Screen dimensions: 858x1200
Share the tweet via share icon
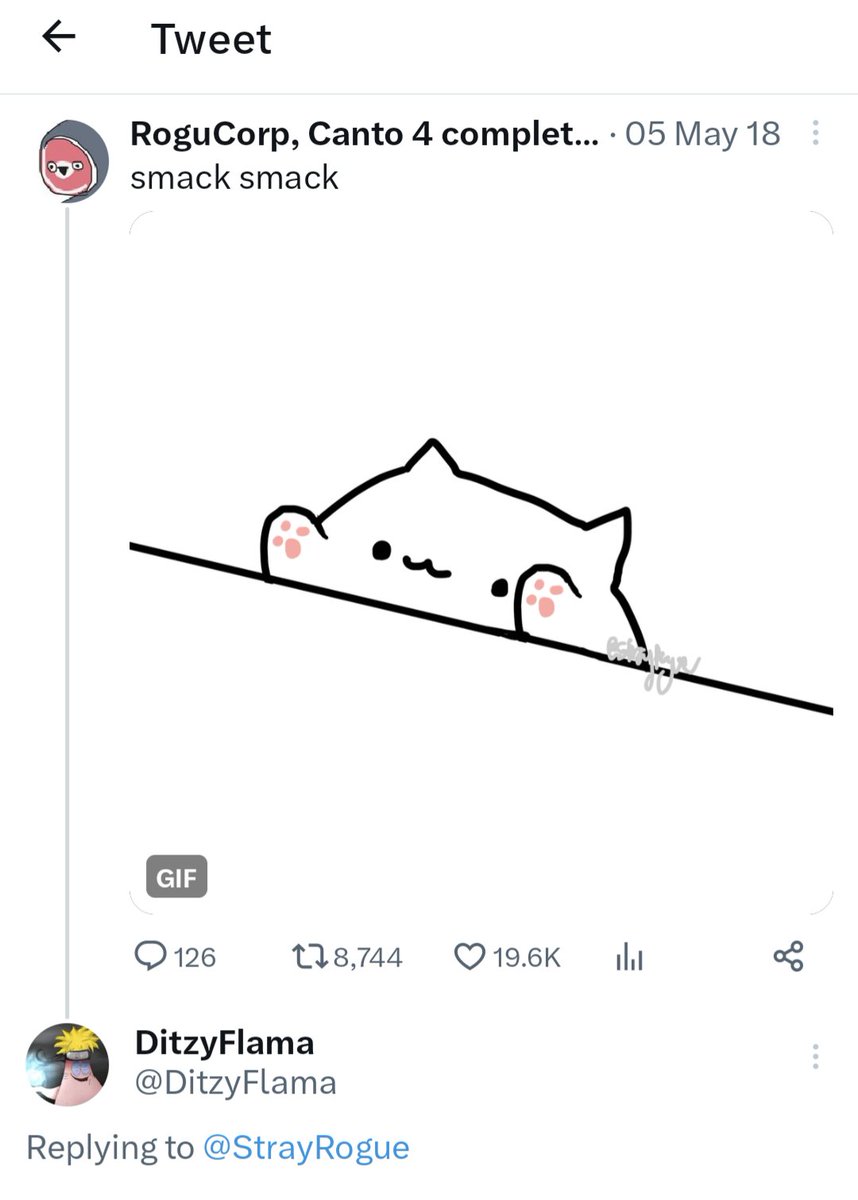(x=788, y=957)
